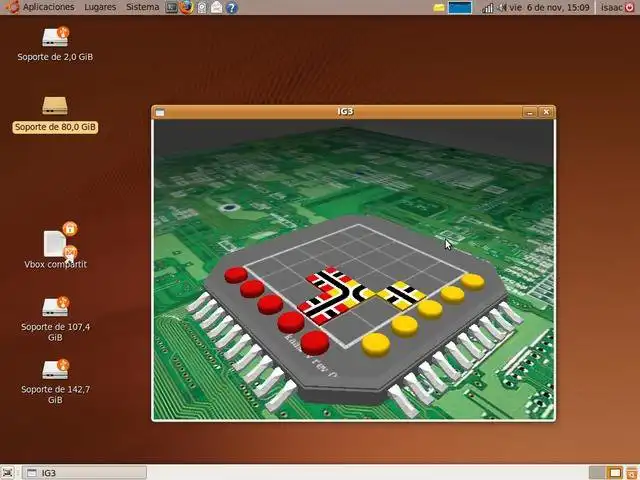Viewport: 640px width, 480px height.
Task: Pick the red disc nearest the board's front corner
Action: tap(315, 342)
